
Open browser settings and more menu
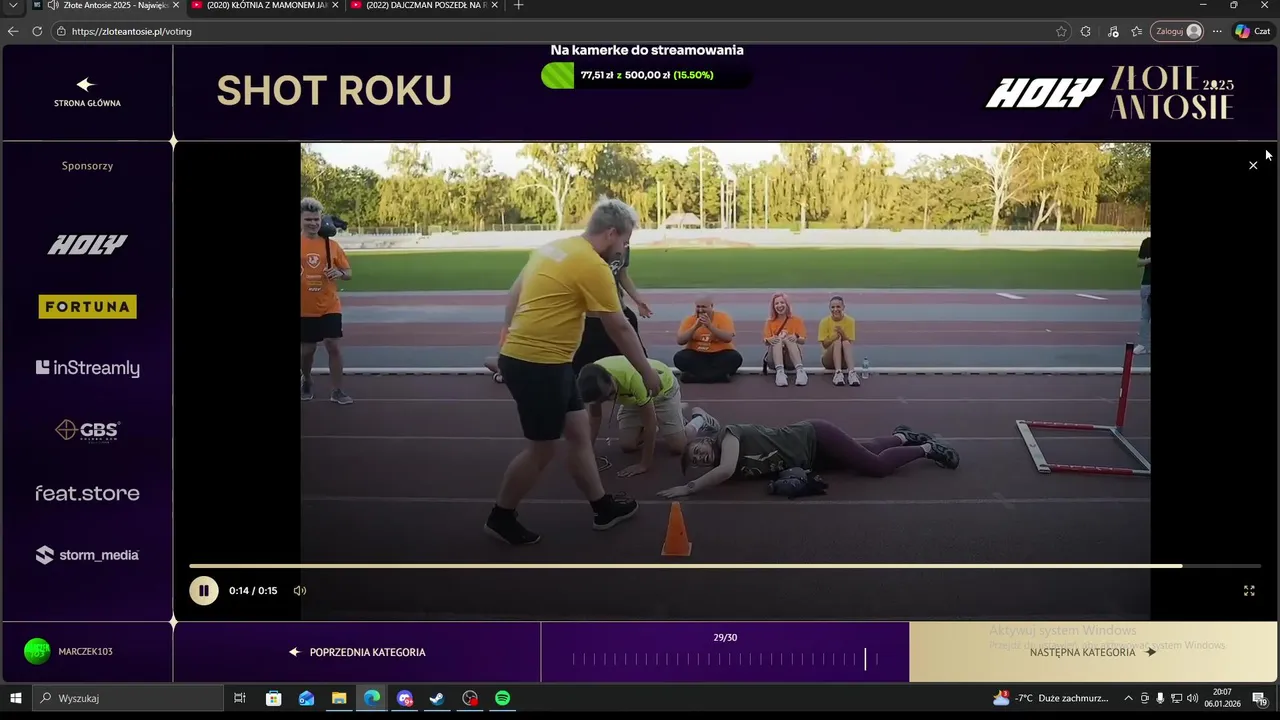1217,31
